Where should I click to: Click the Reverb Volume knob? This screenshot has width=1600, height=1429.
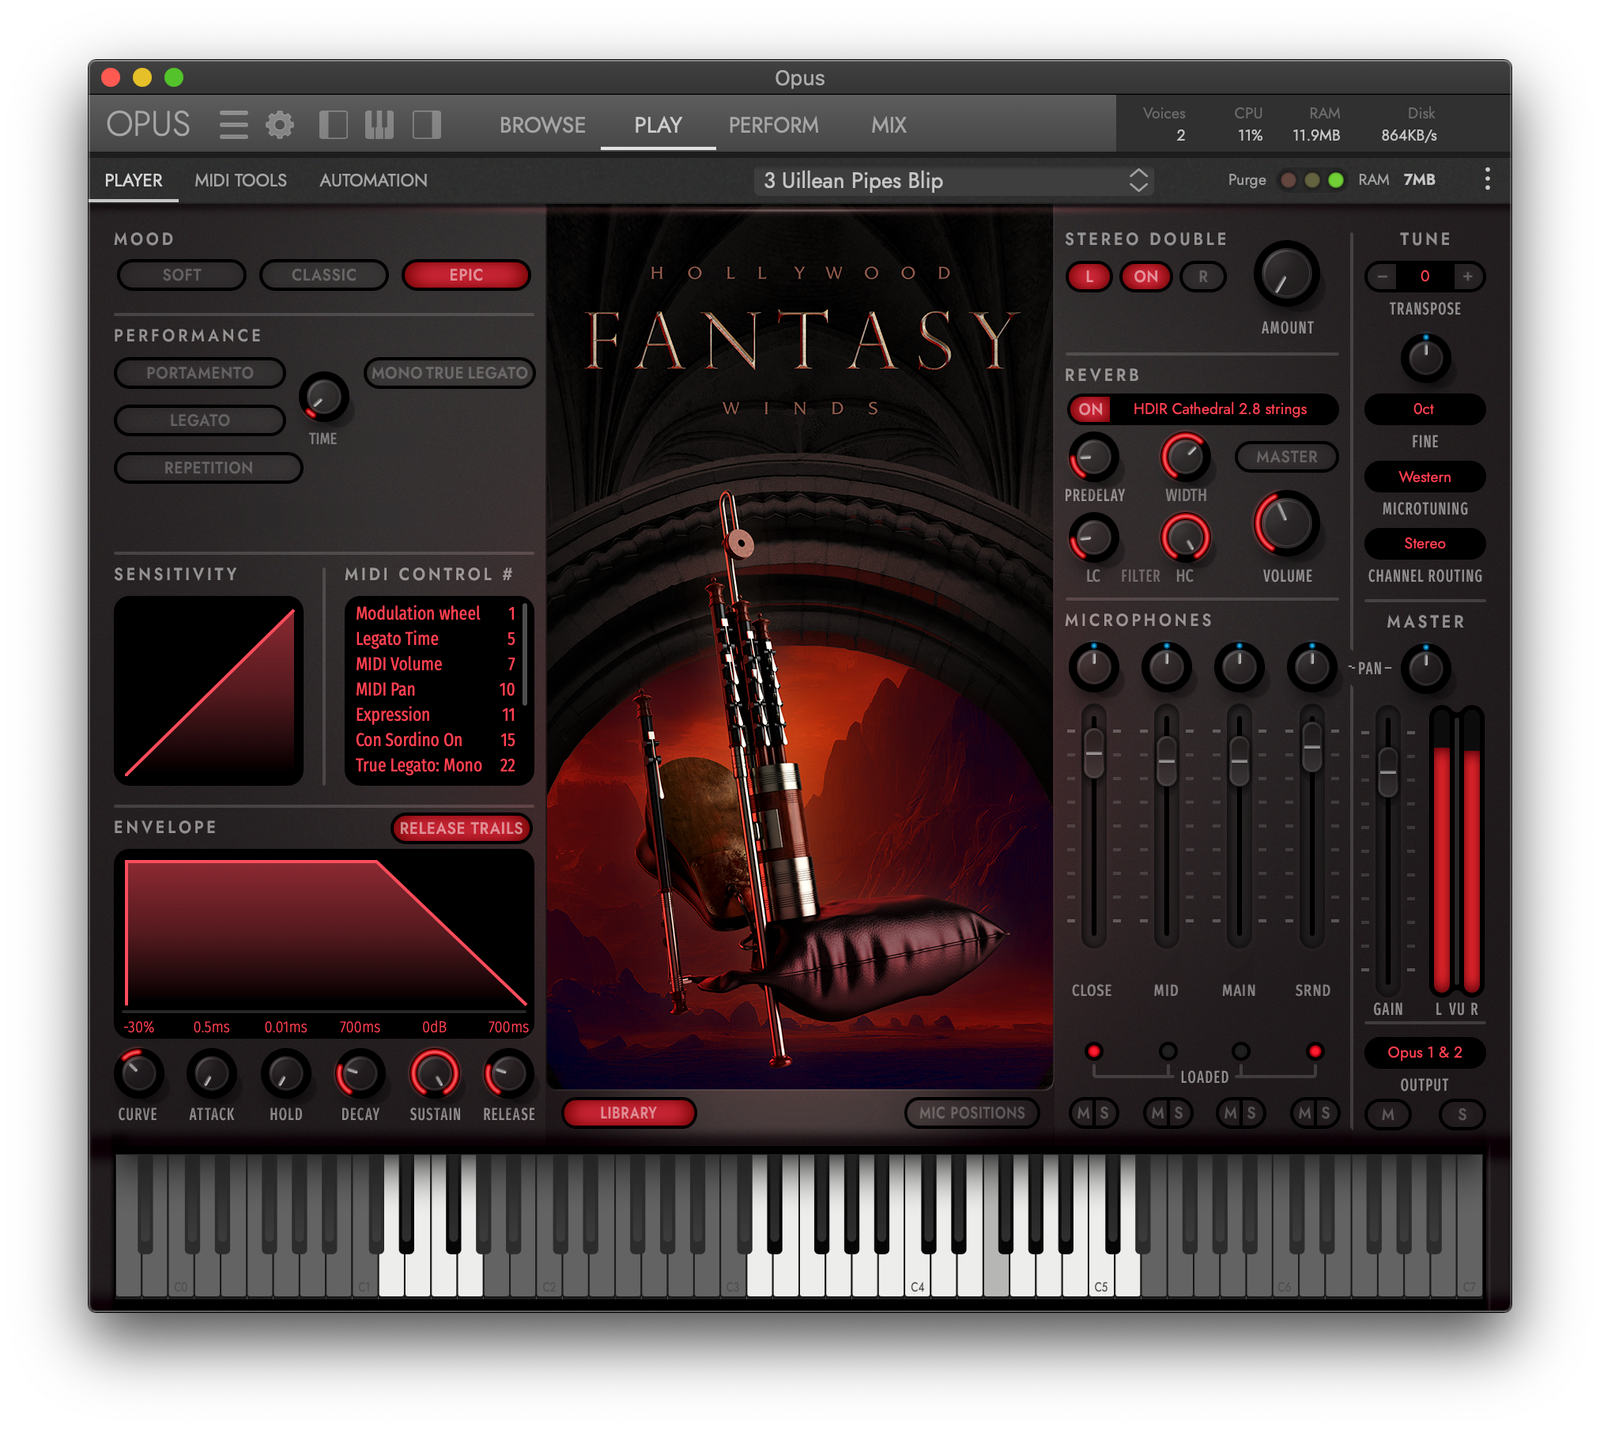coord(1287,523)
